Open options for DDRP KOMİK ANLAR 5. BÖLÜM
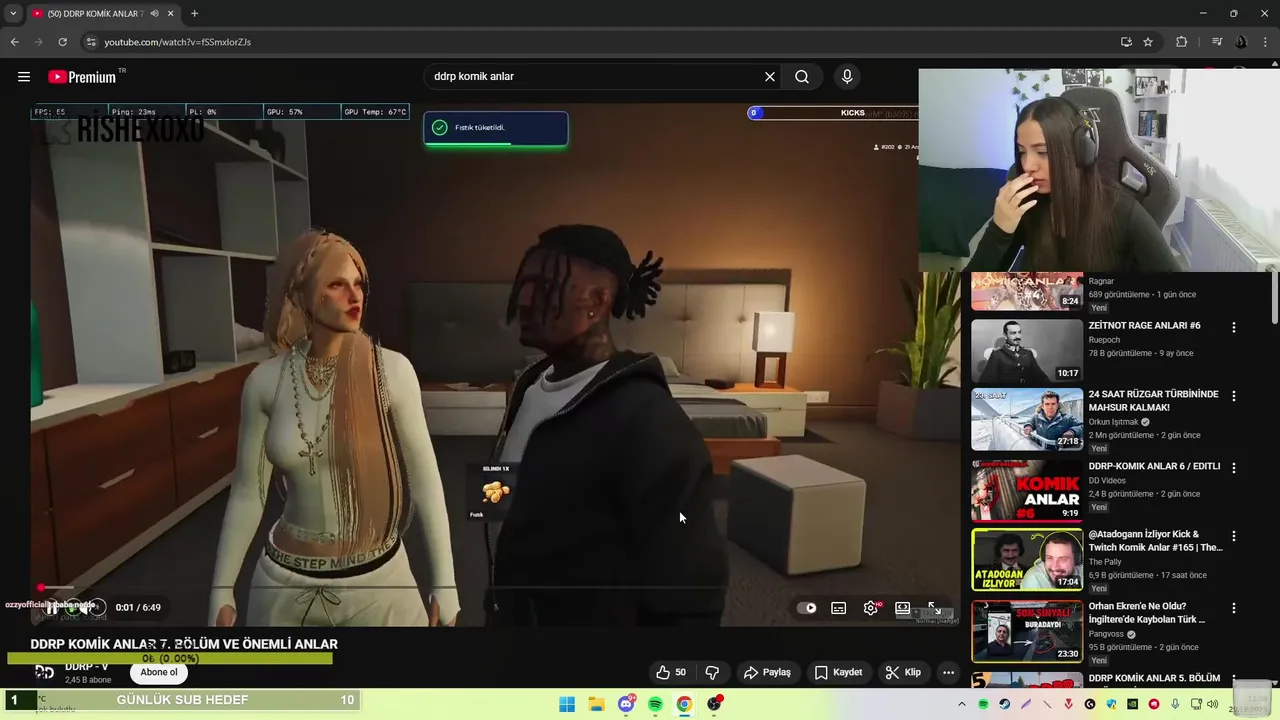Image resolution: width=1280 pixels, height=720 pixels. [1233, 679]
